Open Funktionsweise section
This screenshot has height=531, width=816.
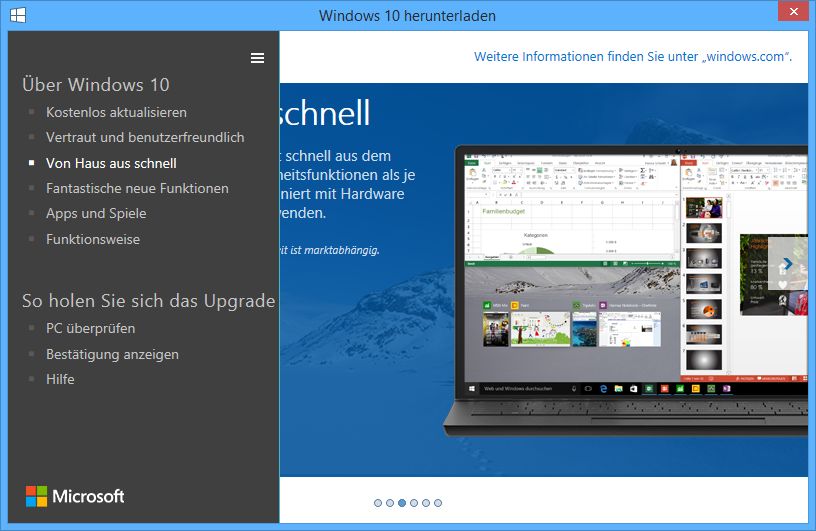point(93,239)
